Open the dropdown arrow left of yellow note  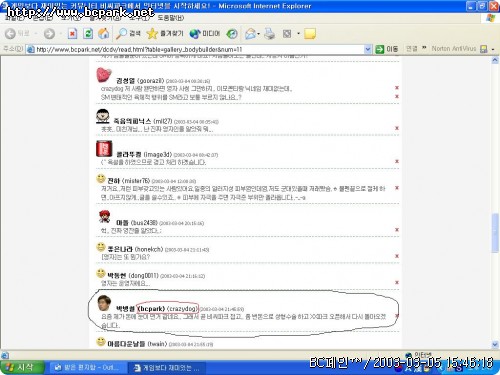(298, 34)
